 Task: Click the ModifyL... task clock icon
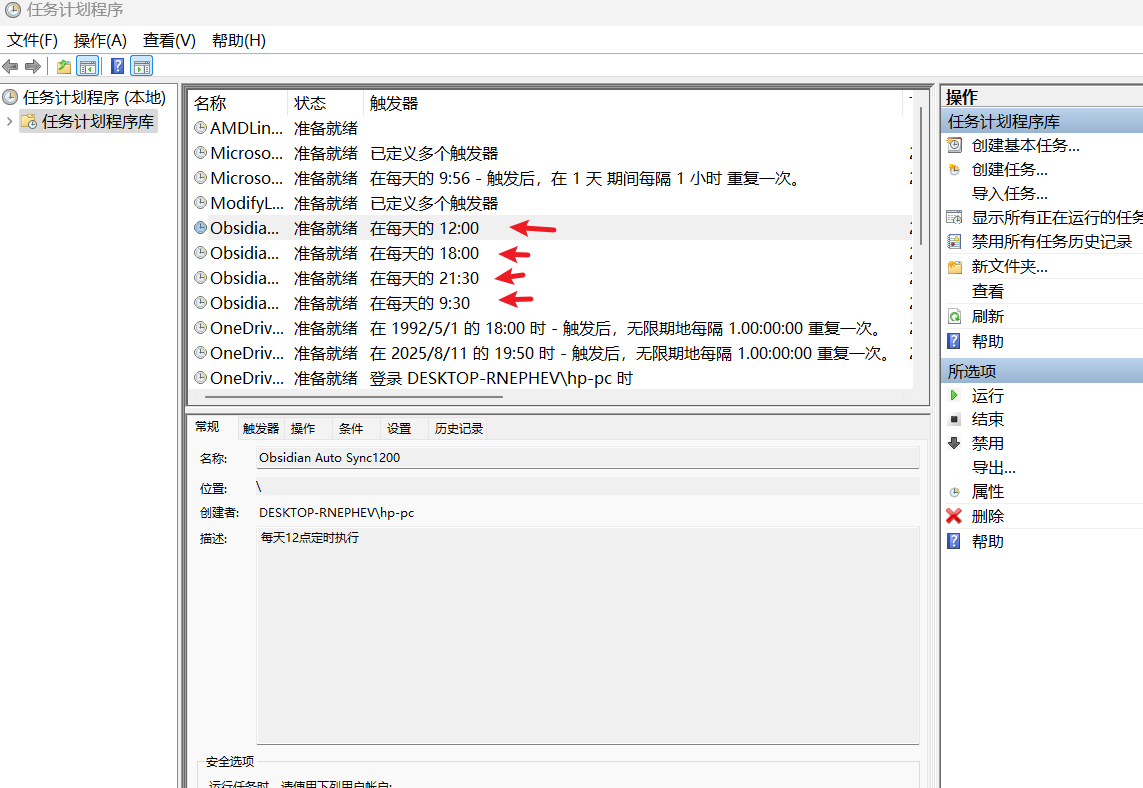click(x=200, y=203)
